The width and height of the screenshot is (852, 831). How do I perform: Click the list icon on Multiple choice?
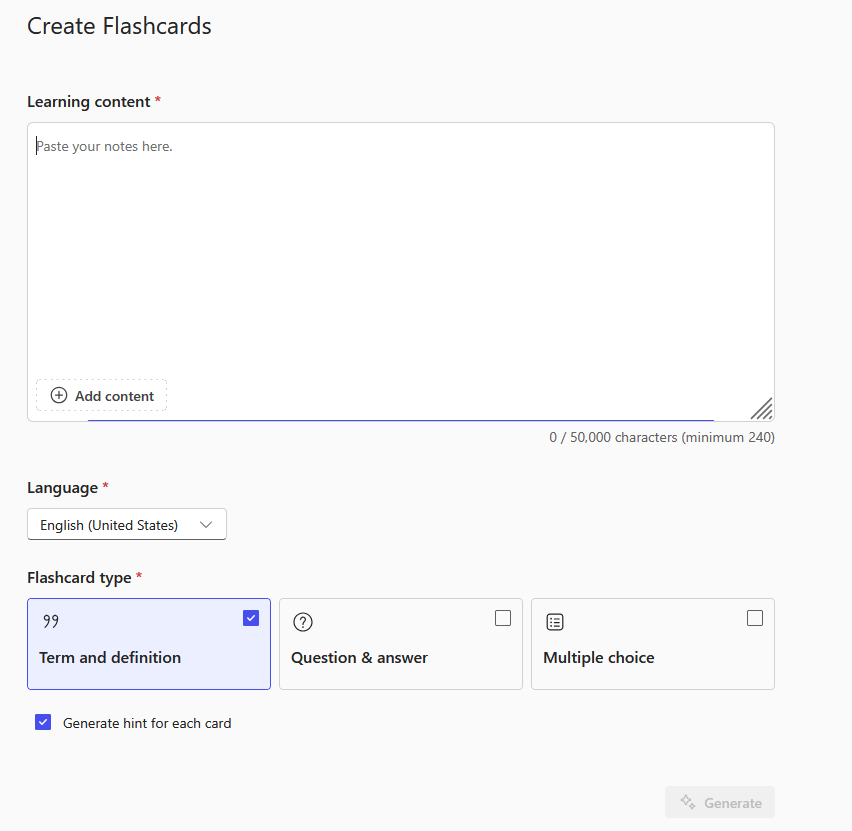coord(555,622)
